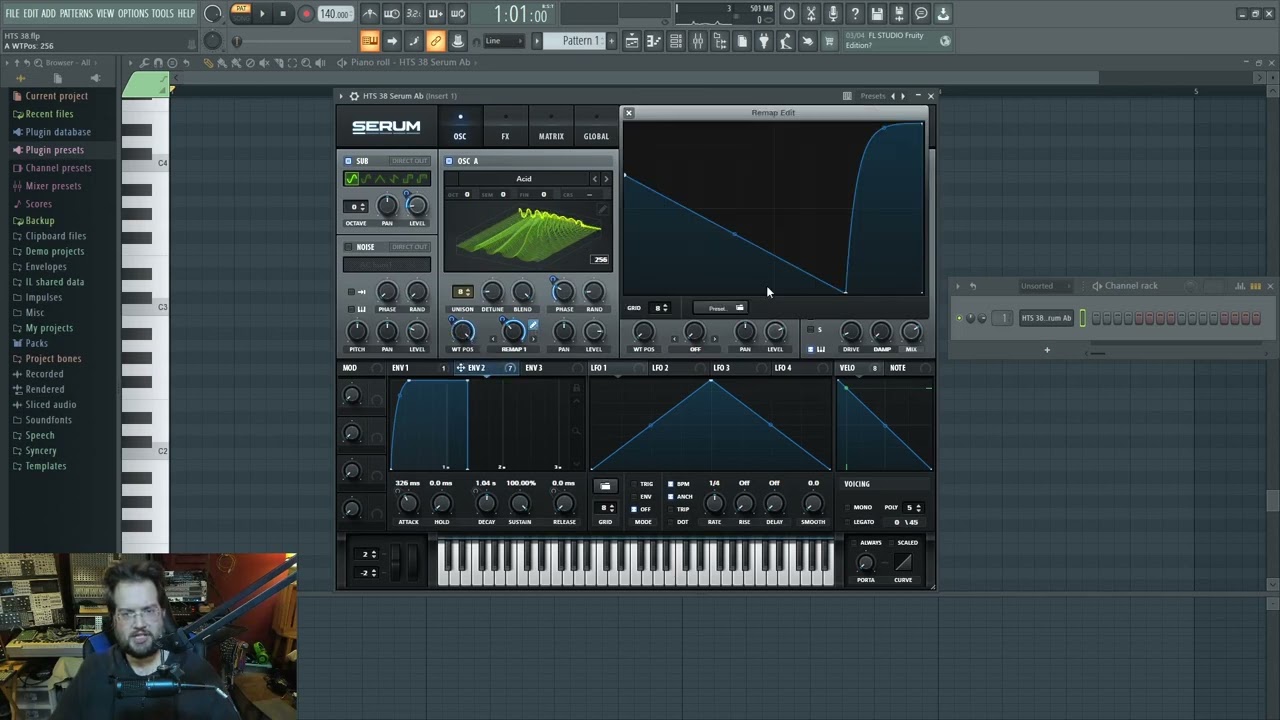1280x720 pixels.
Task: Enable LEGATO voicing checkbox
Action: [847, 522]
